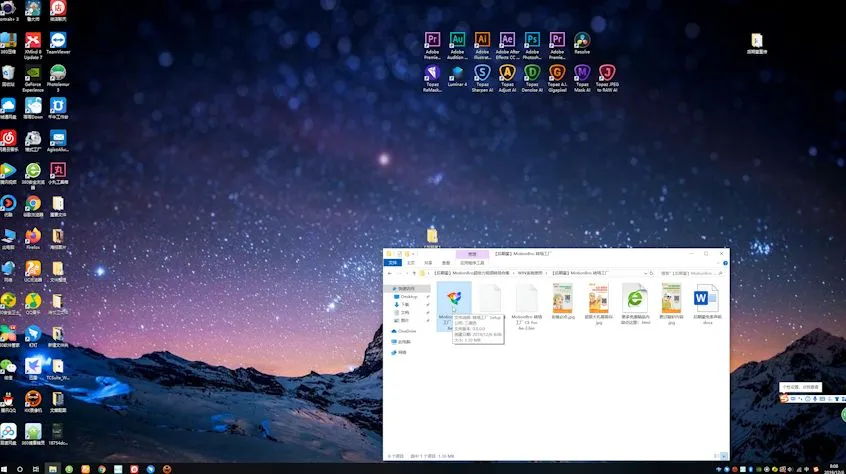Open the folder icon at desktop top-right corner
The image size is (846, 474).
pyautogui.click(x=756, y=43)
